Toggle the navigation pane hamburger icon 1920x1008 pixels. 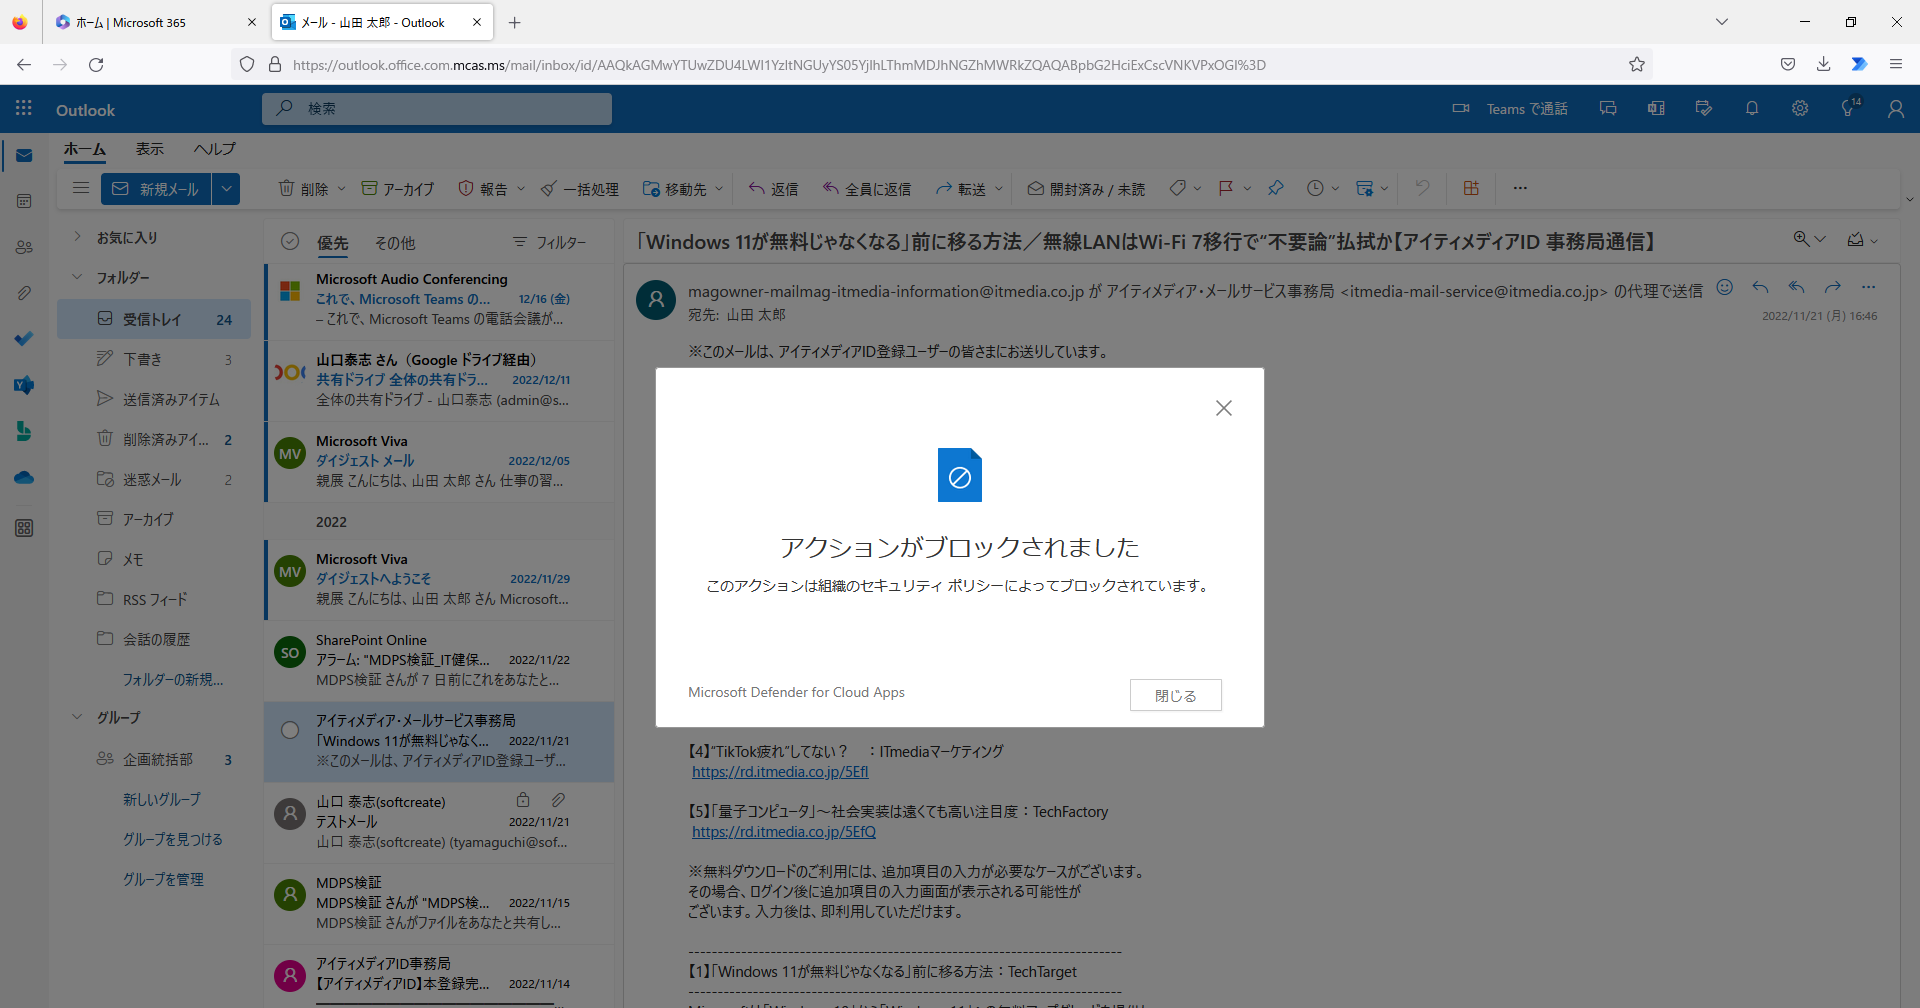(x=81, y=188)
